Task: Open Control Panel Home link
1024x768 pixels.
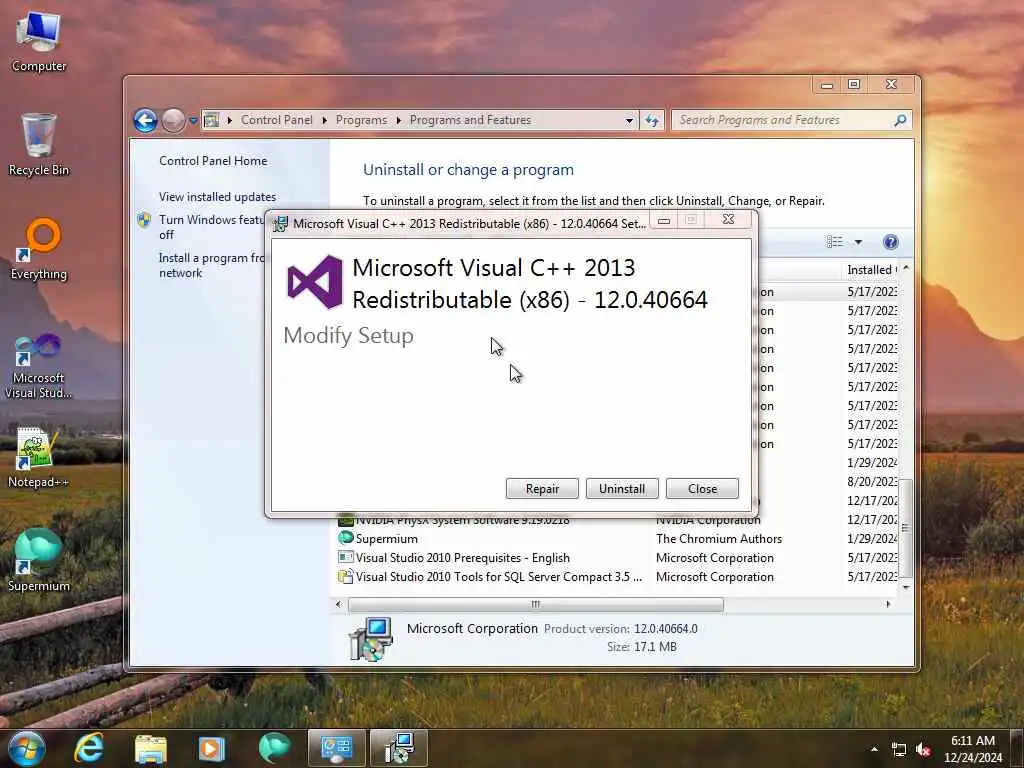Action: click(213, 161)
